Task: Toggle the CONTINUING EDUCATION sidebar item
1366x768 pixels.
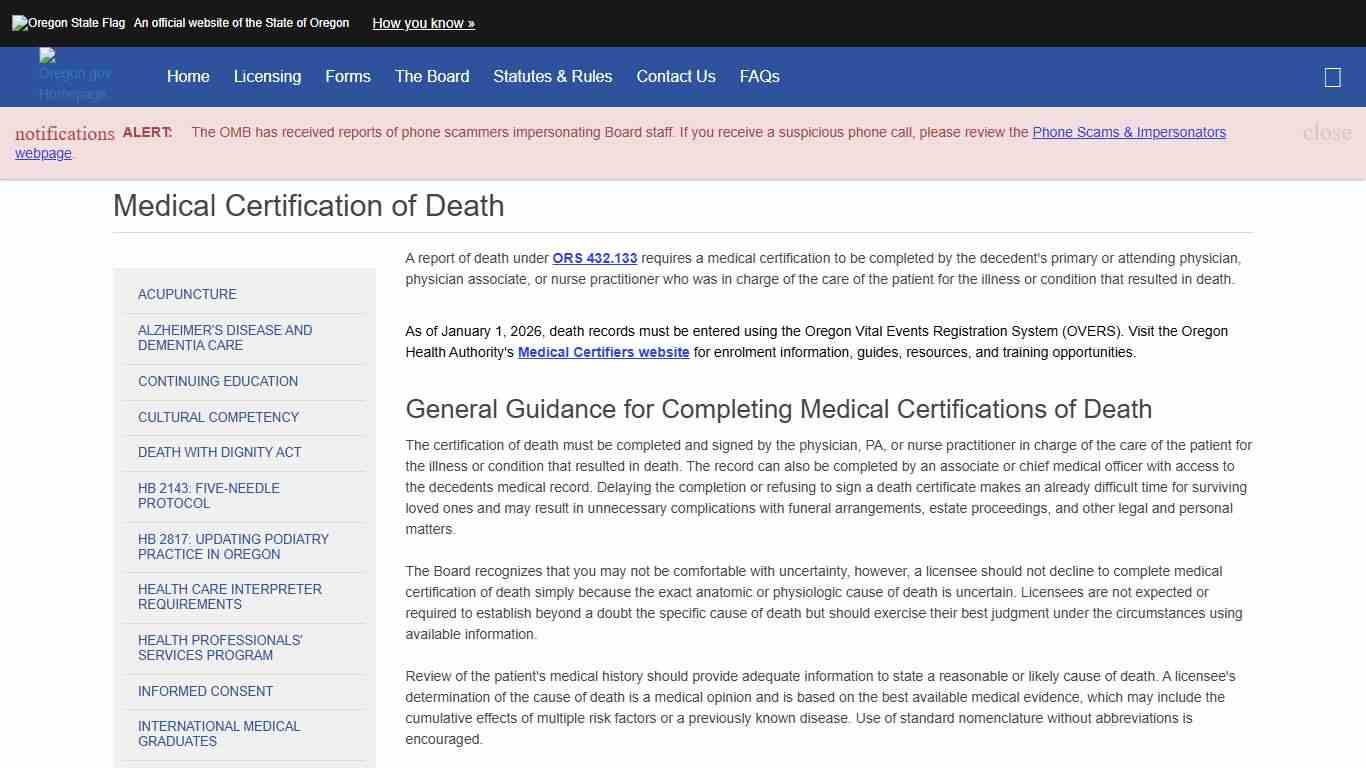Action: click(x=218, y=381)
